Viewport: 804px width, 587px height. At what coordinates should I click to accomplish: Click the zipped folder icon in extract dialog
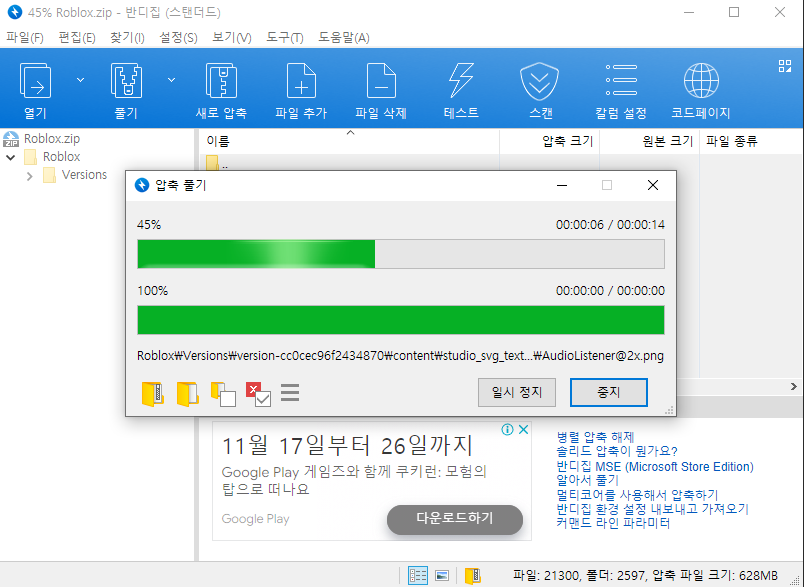153,394
